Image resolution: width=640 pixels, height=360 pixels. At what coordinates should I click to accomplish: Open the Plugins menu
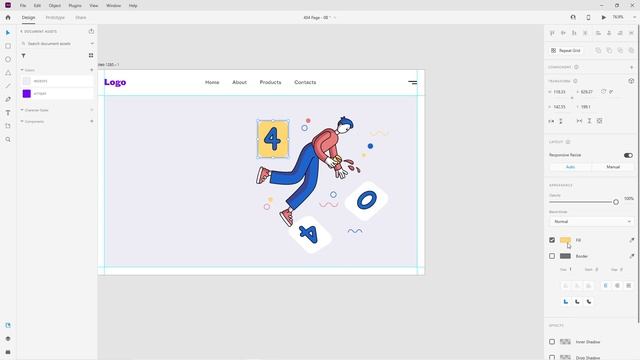[75, 6]
